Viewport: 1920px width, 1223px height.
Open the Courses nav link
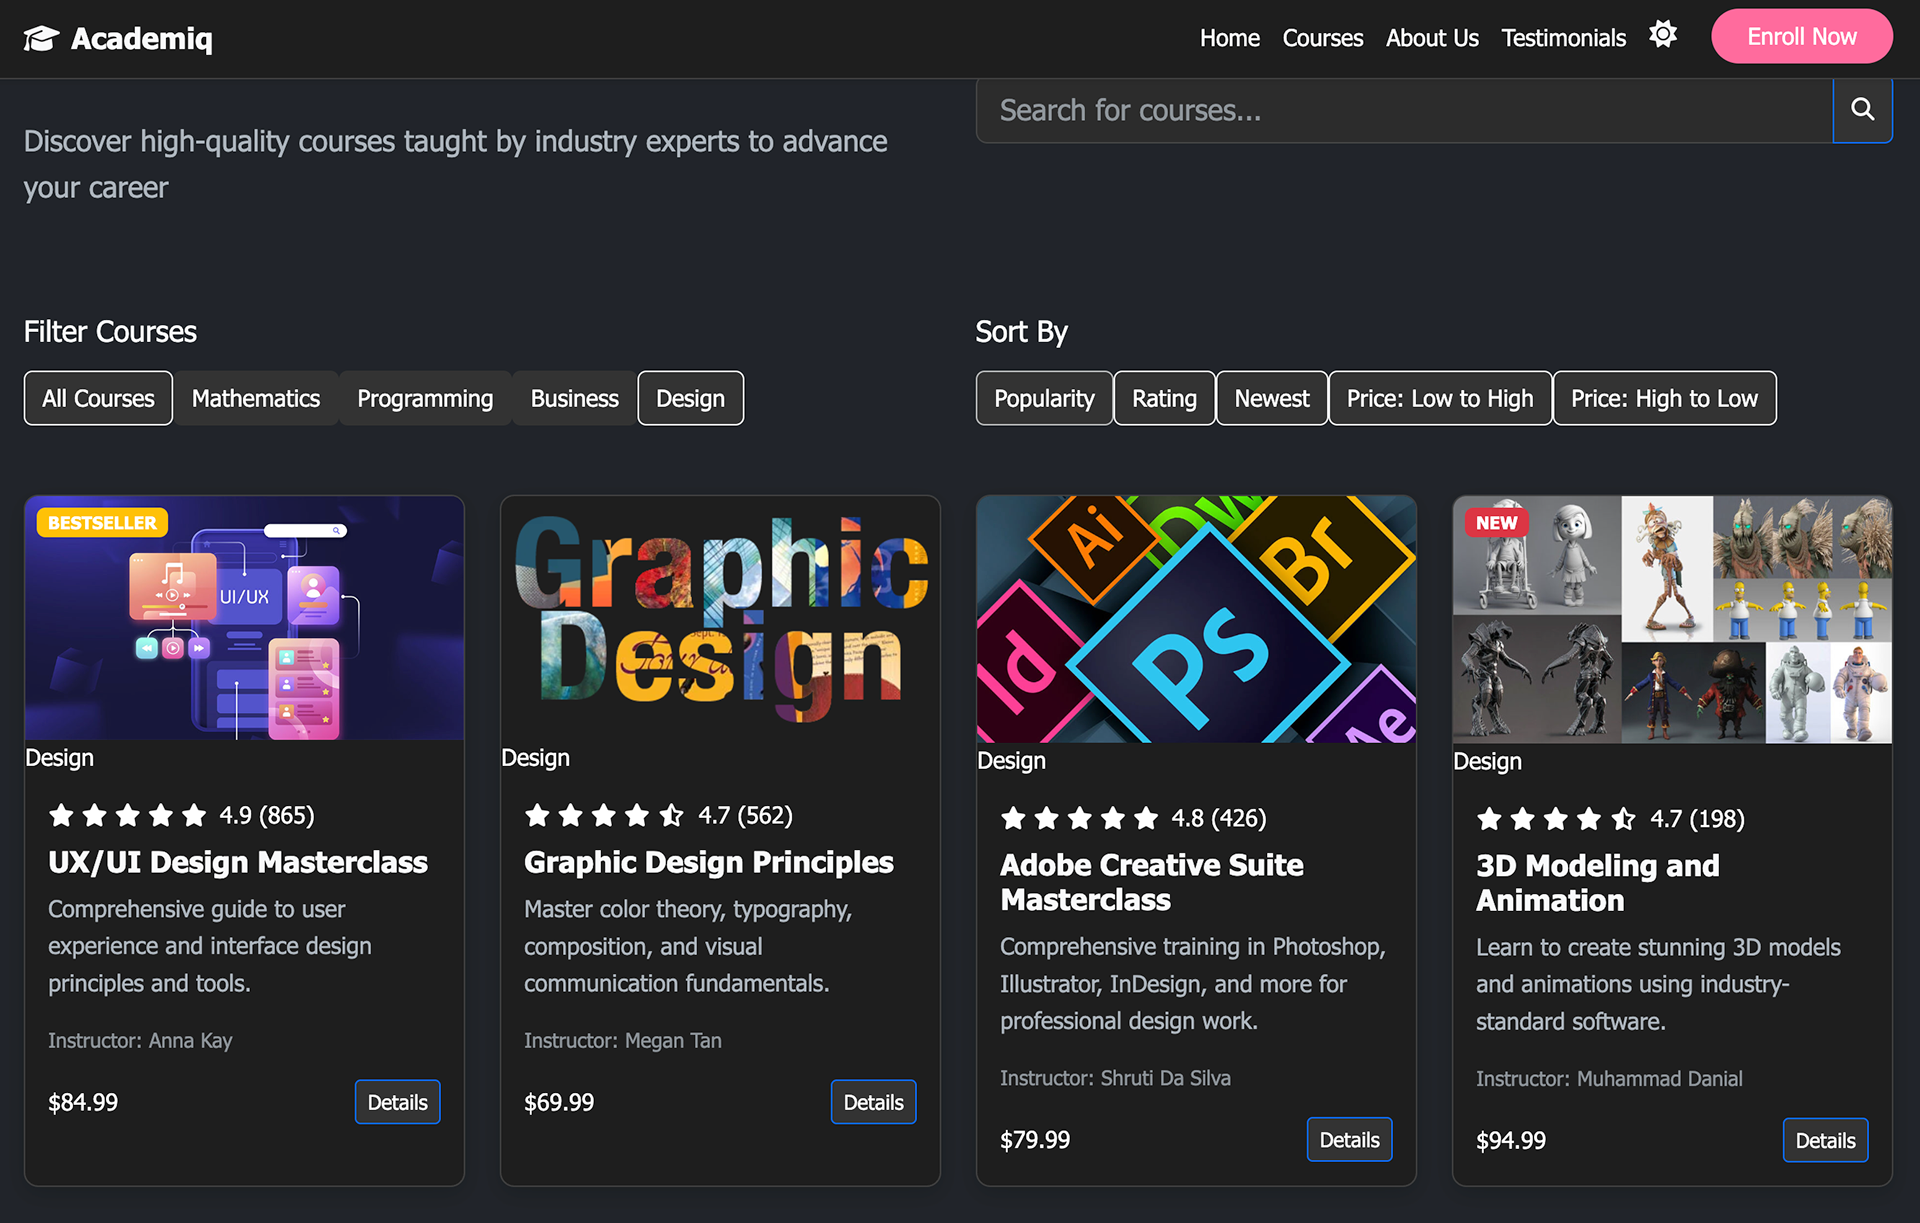coord(1322,38)
